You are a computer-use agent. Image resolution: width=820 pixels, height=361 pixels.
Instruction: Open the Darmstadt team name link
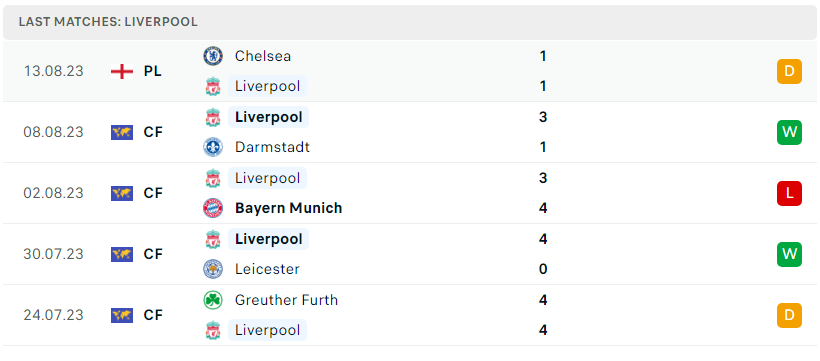point(272,147)
